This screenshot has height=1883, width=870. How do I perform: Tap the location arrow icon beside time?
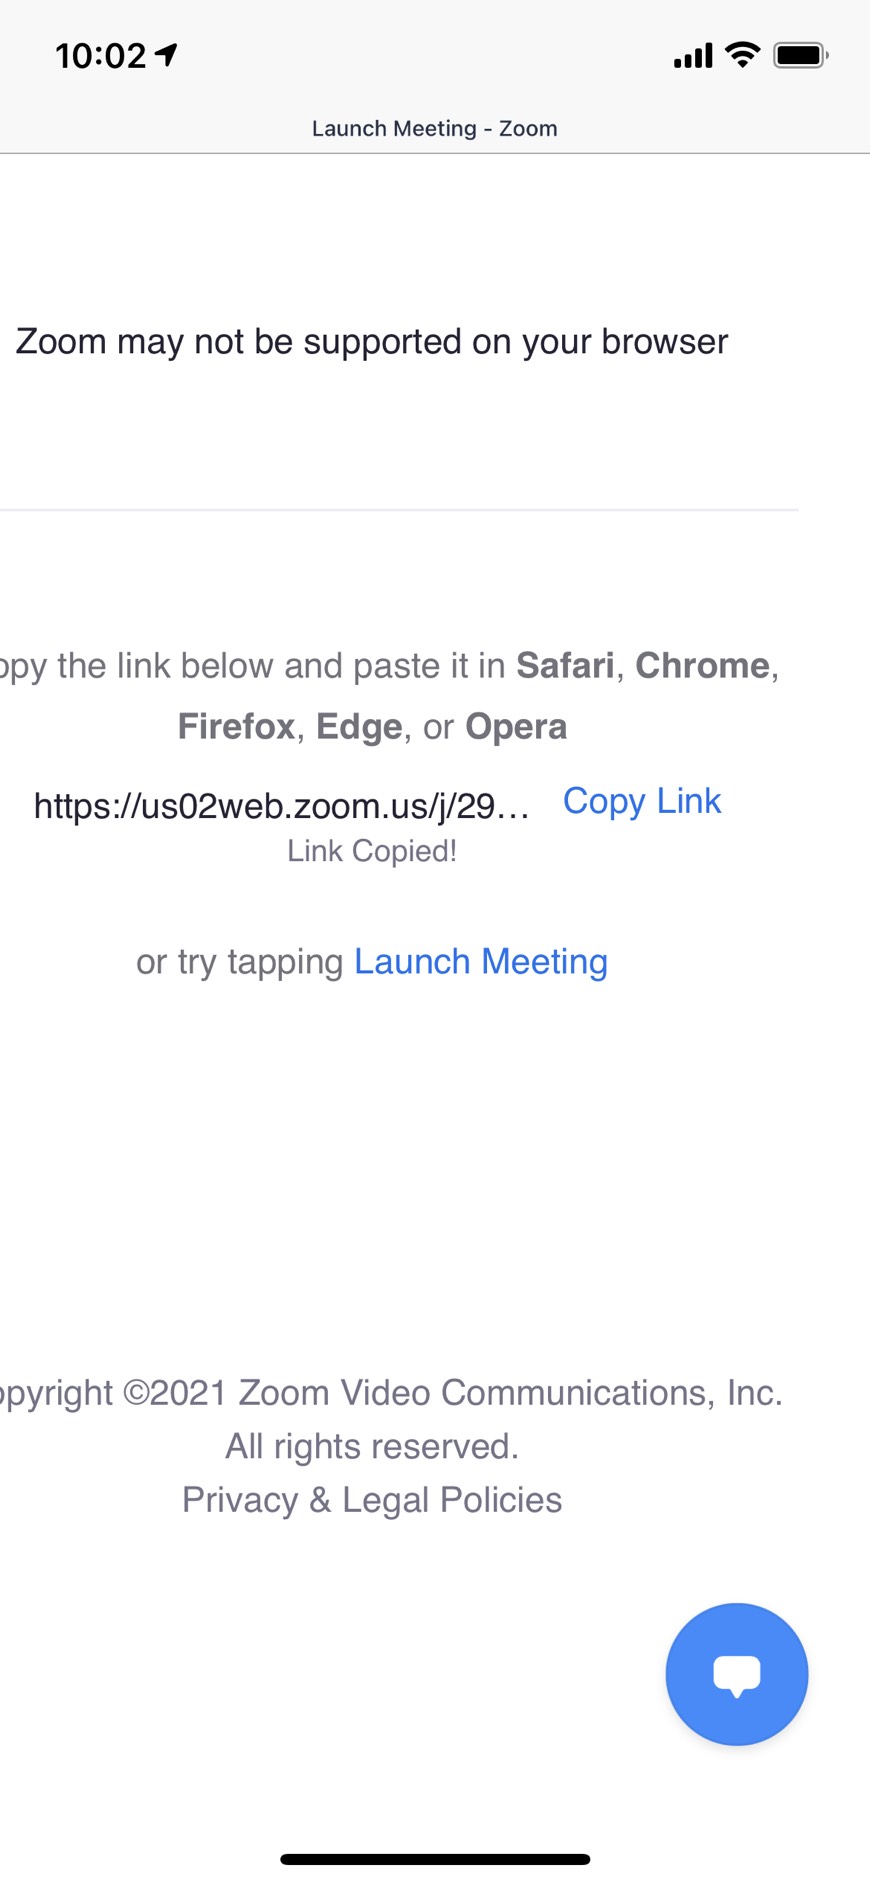click(167, 54)
